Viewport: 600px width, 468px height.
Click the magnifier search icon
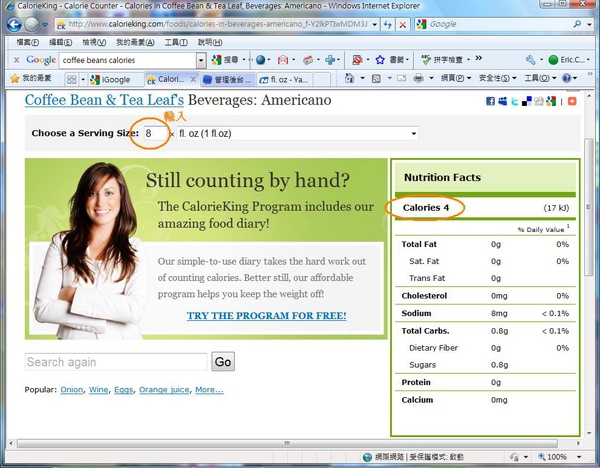(x=577, y=24)
